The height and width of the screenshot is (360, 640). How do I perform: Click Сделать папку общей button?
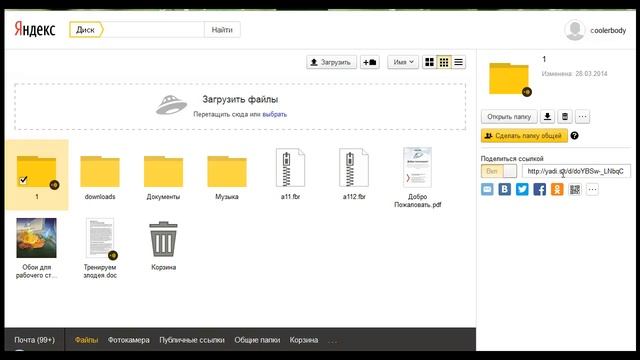coord(524,136)
